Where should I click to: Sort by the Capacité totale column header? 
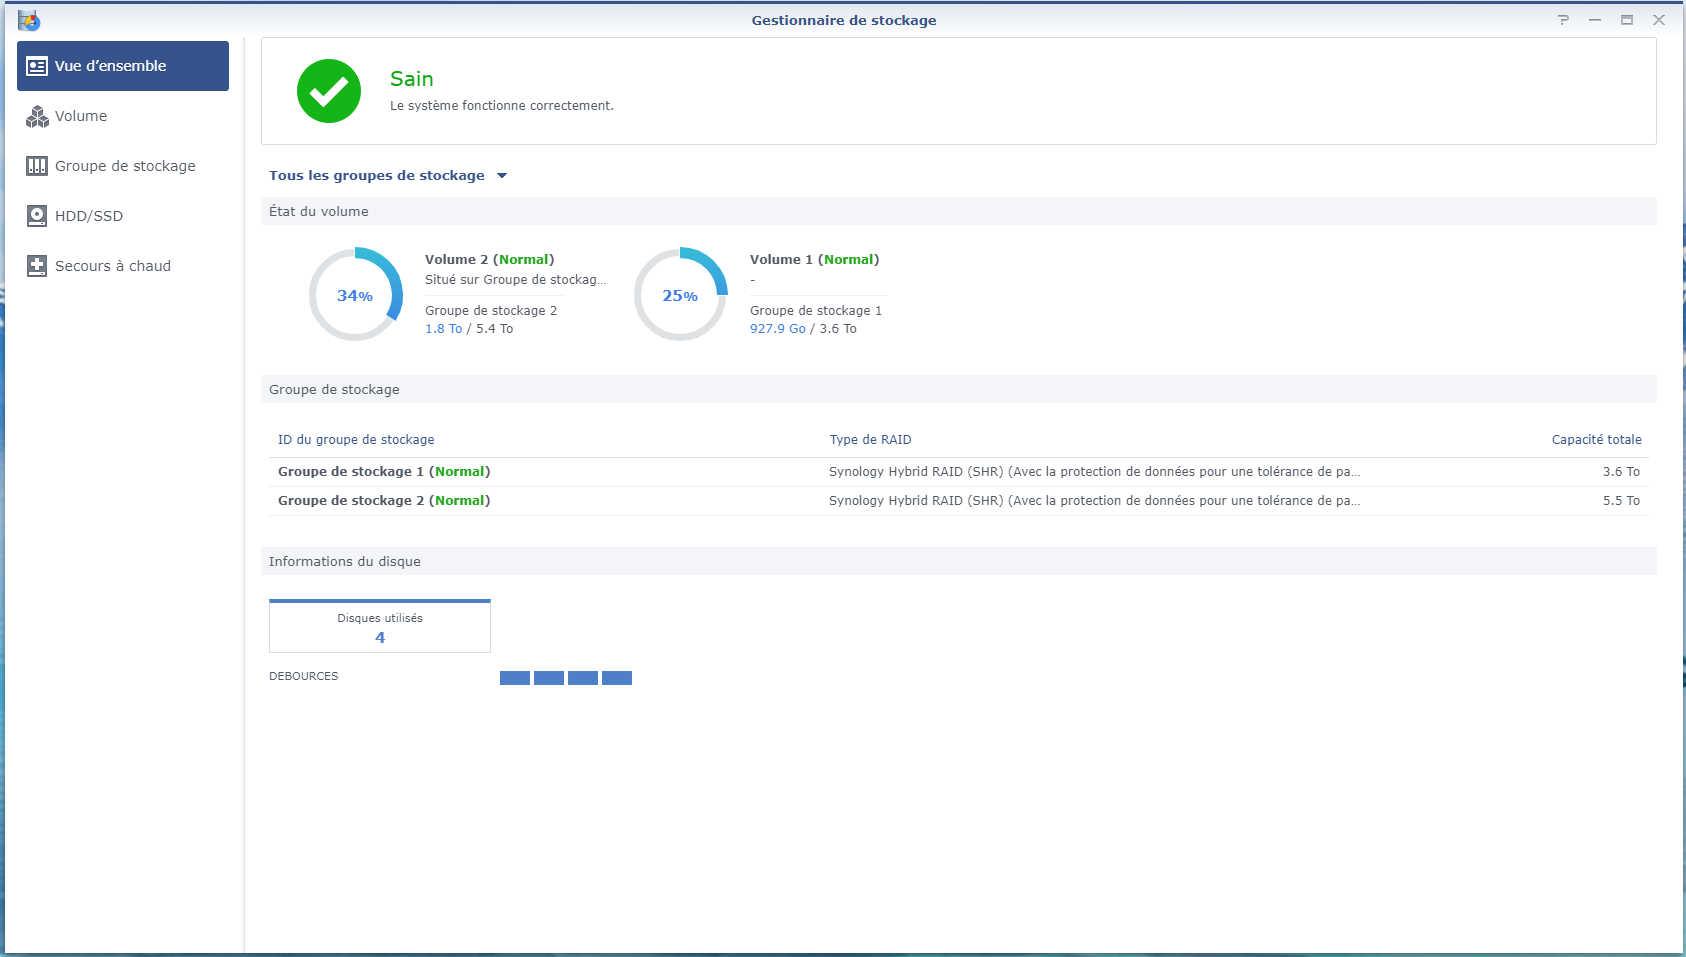tap(1596, 440)
